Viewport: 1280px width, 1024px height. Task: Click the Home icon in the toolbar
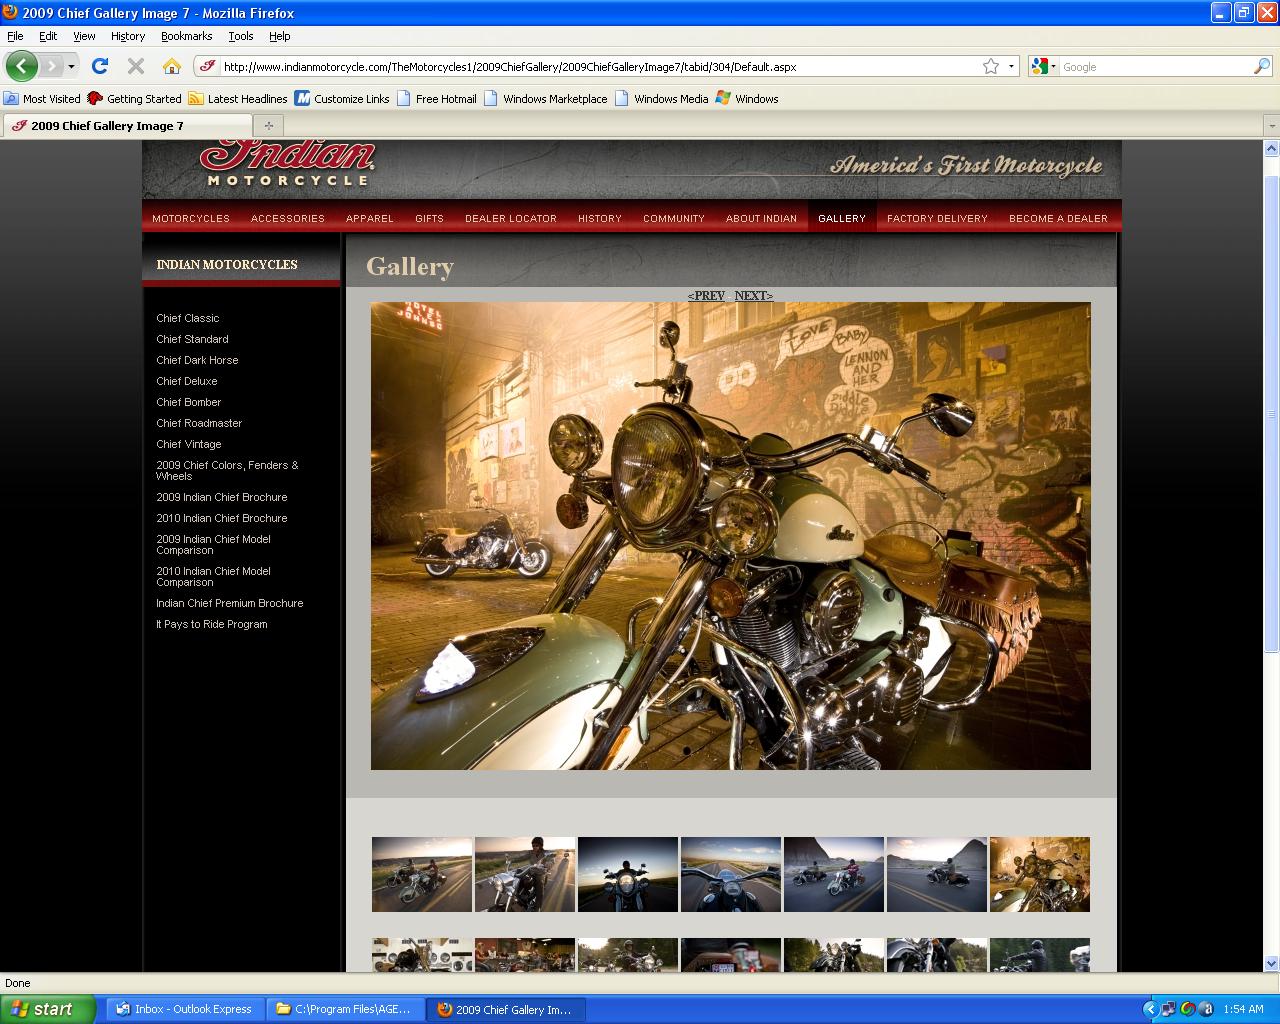pyautogui.click(x=172, y=66)
